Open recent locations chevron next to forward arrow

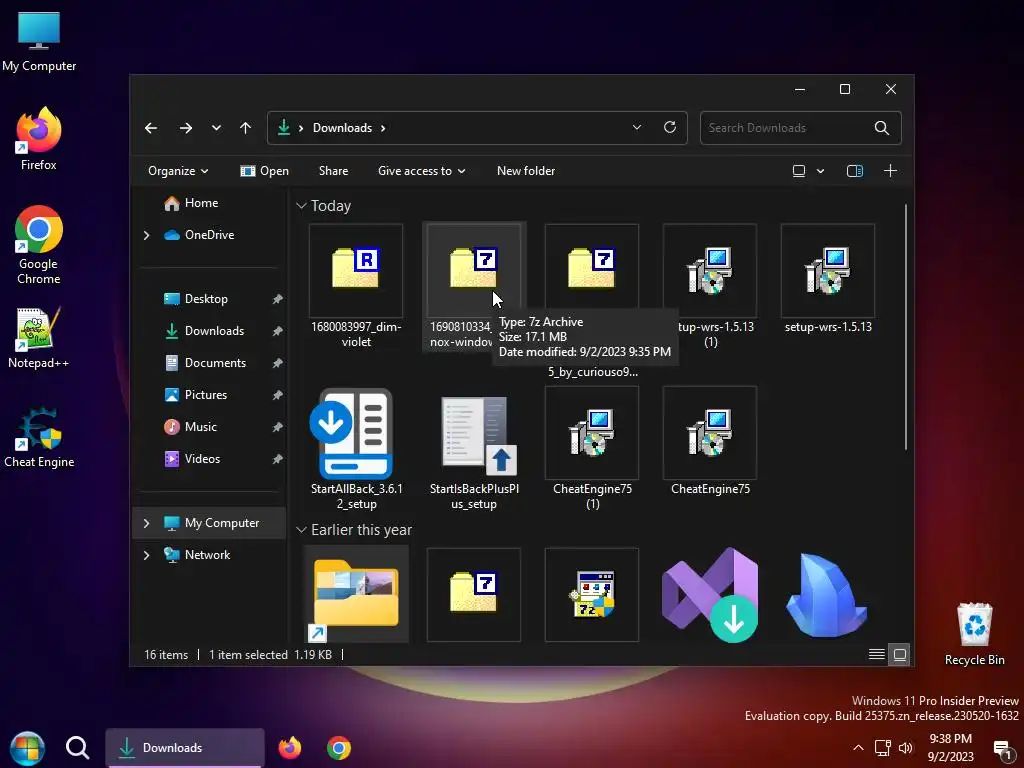216,128
